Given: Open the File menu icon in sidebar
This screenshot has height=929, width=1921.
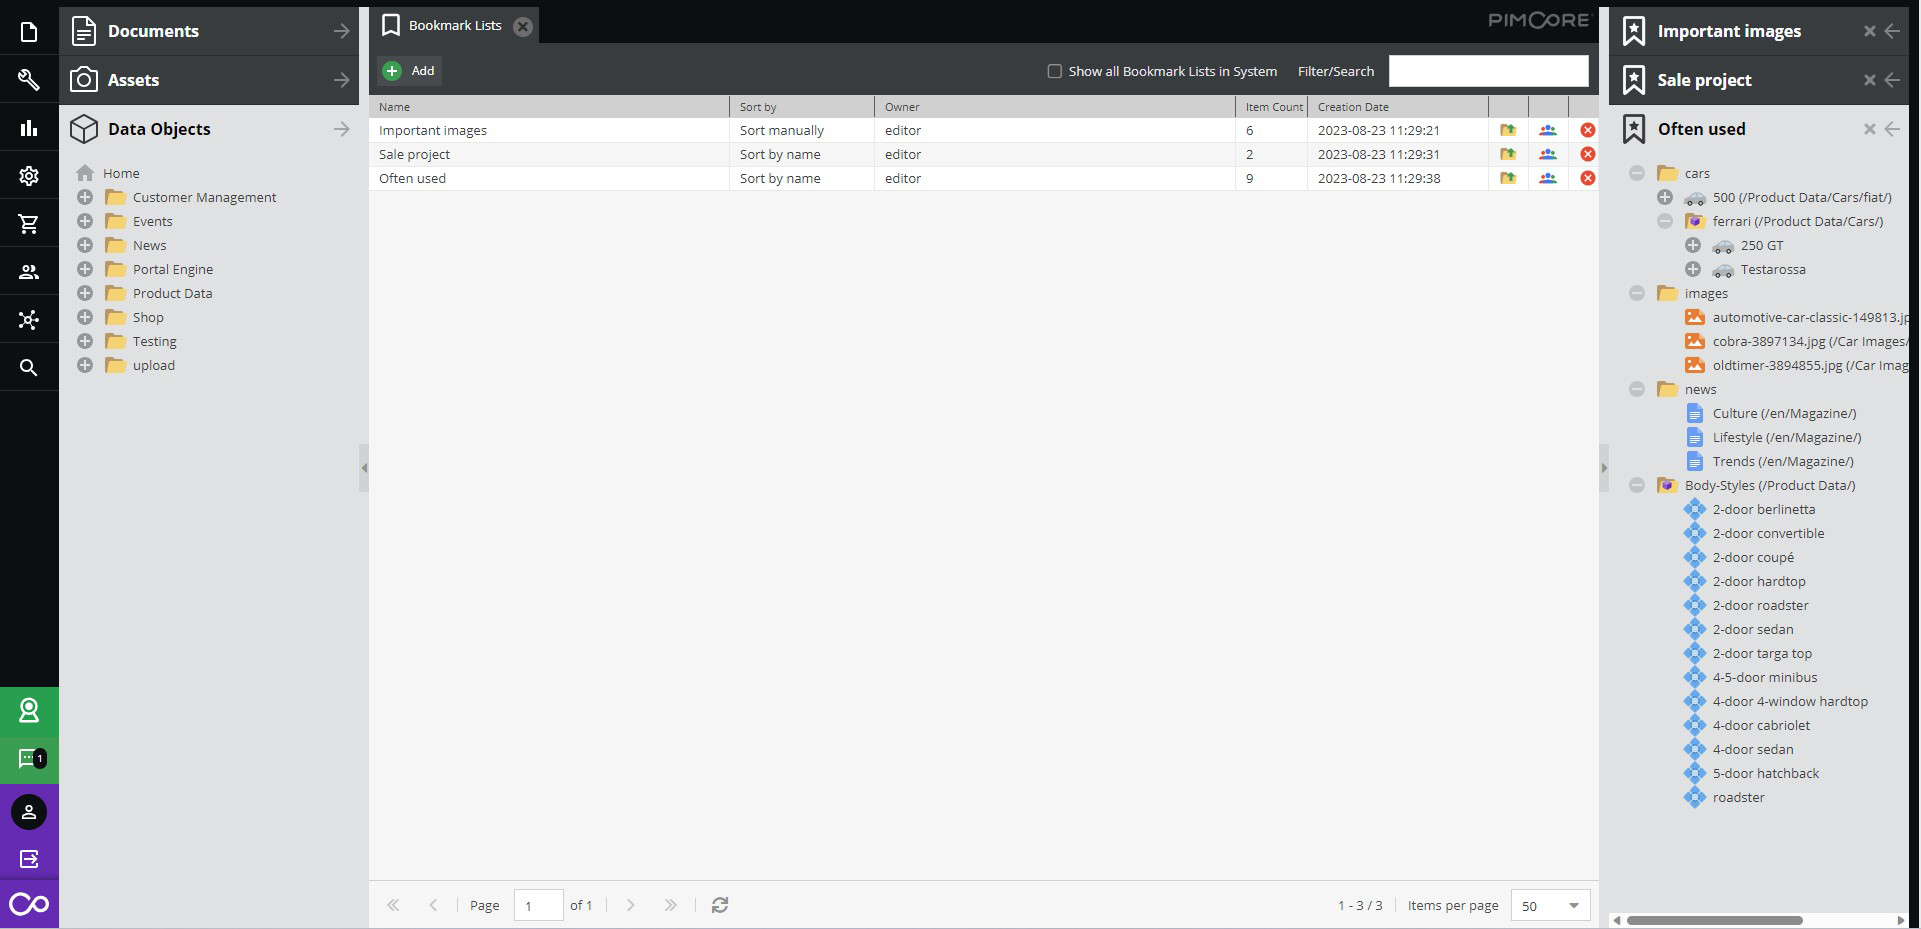Looking at the screenshot, I should [x=29, y=32].
